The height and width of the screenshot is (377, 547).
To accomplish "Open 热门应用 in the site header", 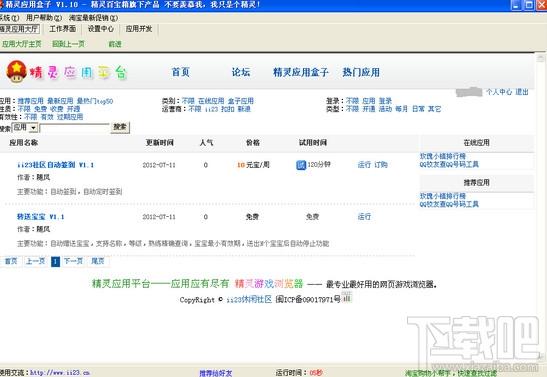I will (x=361, y=72).
